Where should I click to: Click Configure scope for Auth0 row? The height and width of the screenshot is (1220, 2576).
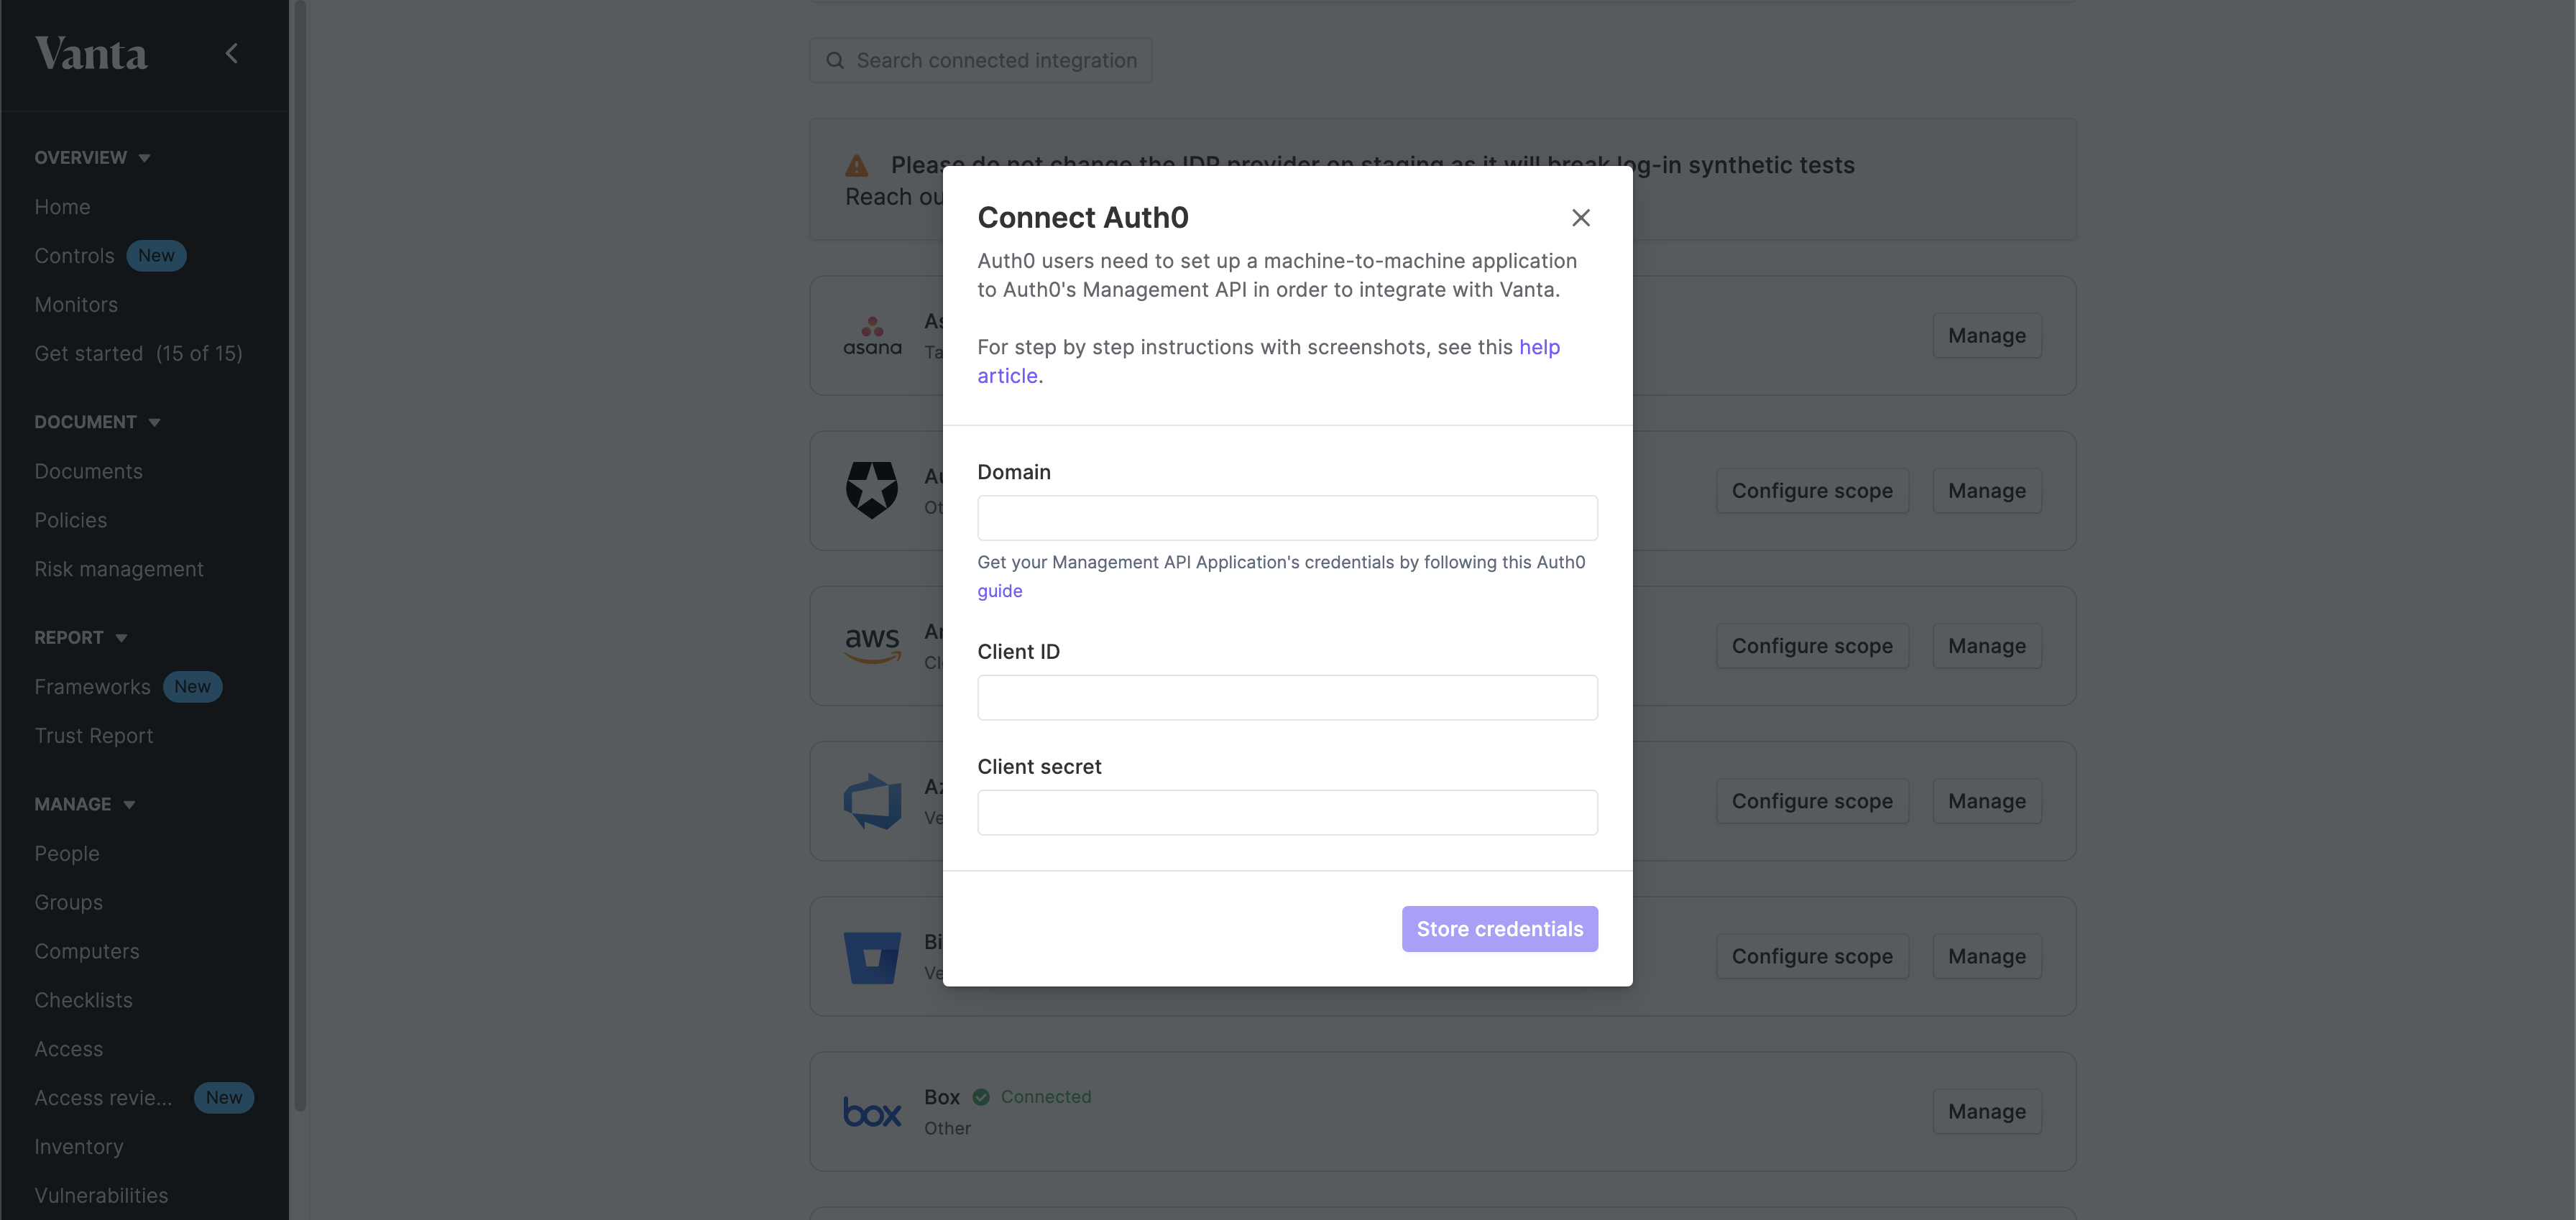1812,491
